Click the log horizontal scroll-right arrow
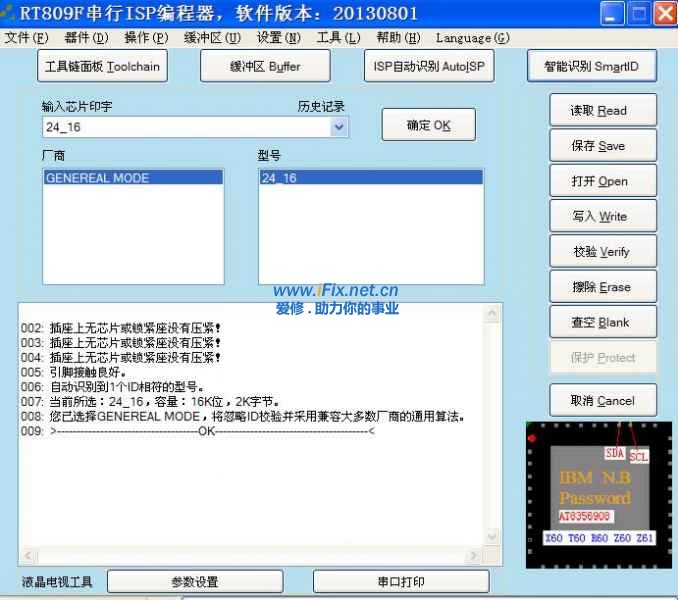Viewport: 678px width, 600px height. 474,555
